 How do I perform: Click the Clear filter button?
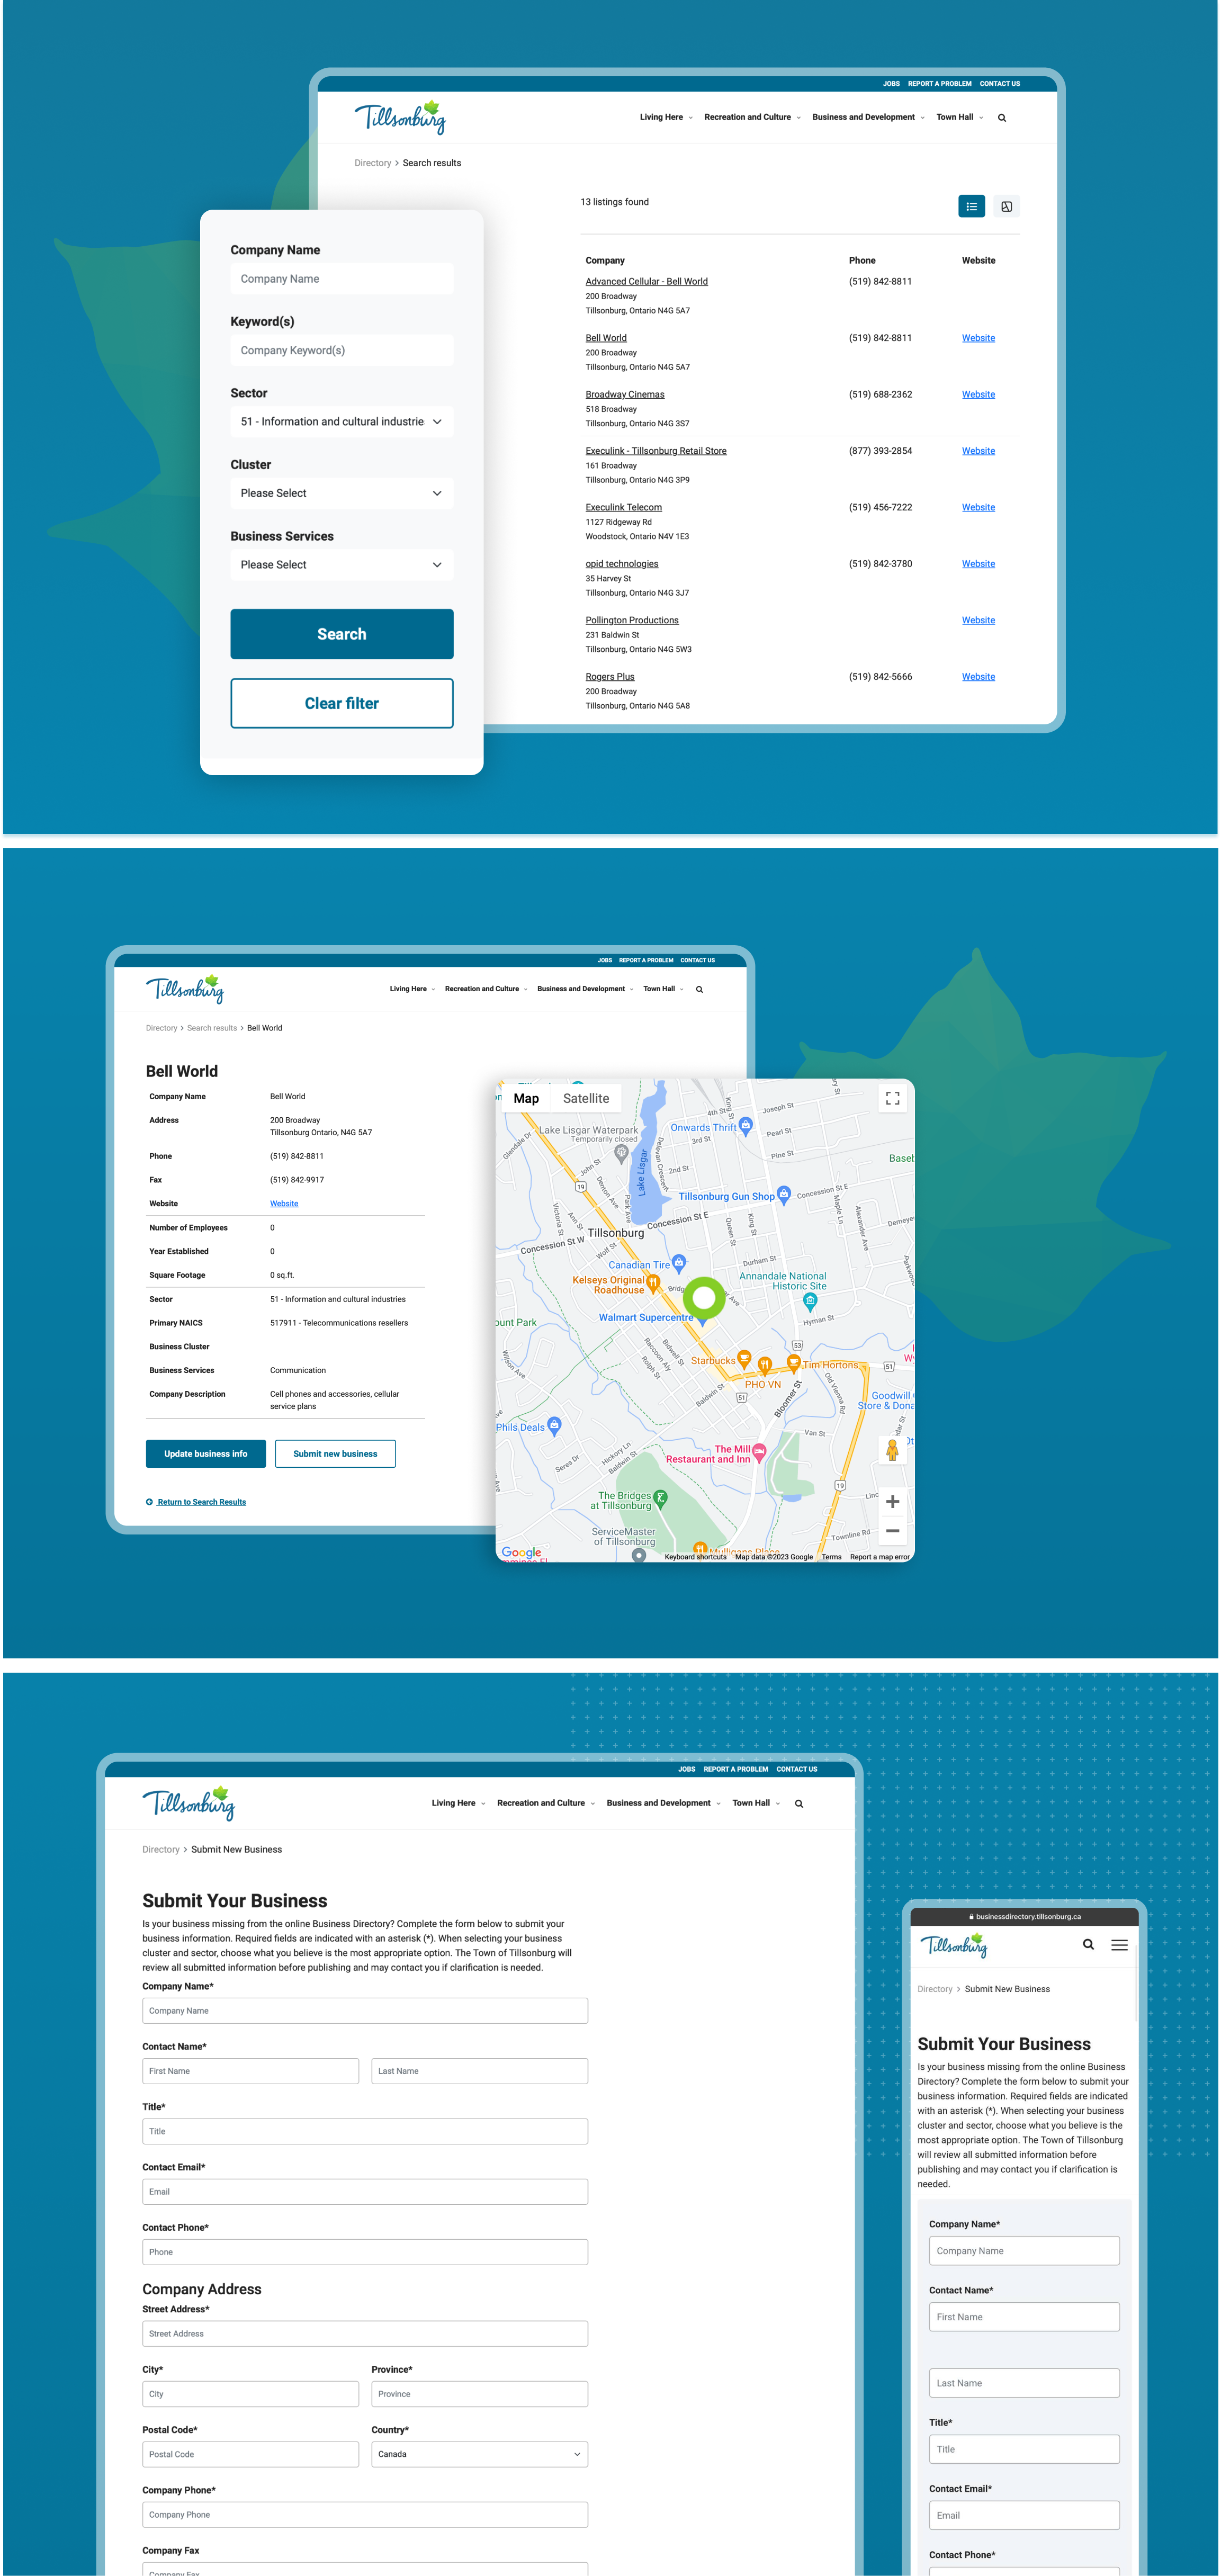341,703
